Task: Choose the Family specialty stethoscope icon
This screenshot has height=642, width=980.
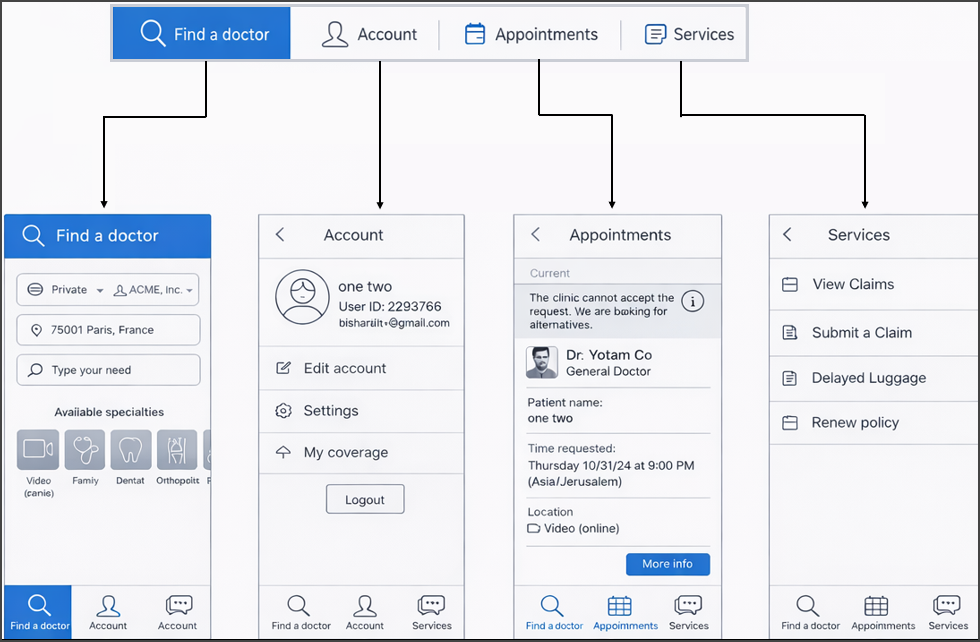Action: 85,450
